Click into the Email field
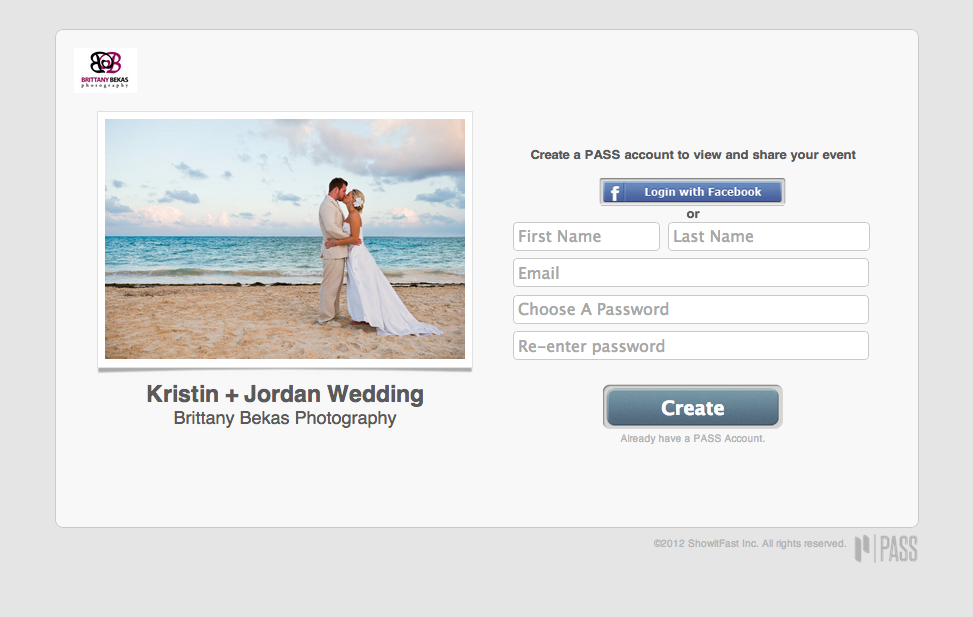This screenshot has height=617, width=973. coord(690,273)
